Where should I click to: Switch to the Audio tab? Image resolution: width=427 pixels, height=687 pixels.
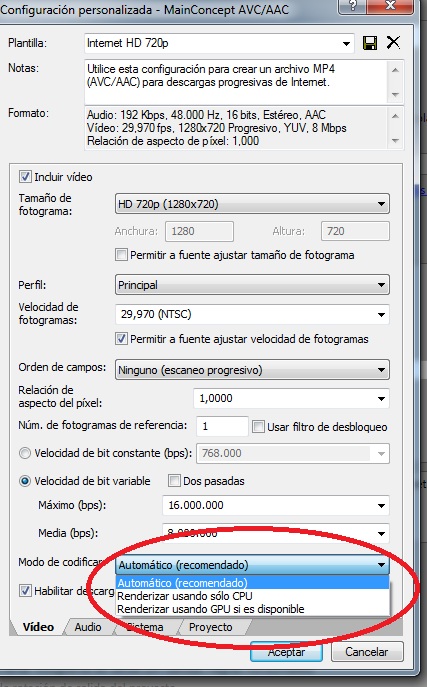click(88, 627)
